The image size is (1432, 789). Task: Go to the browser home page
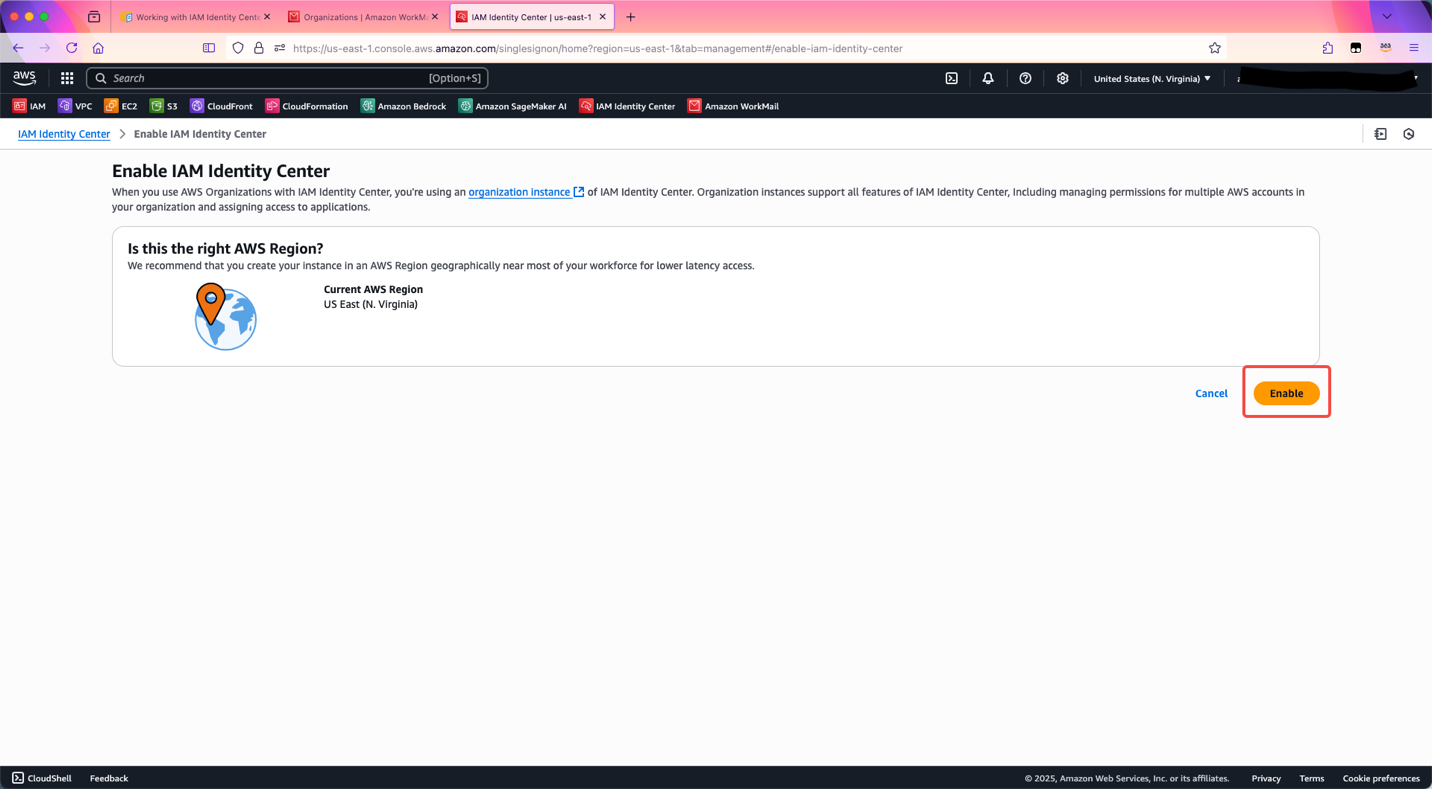pos(98,48)
